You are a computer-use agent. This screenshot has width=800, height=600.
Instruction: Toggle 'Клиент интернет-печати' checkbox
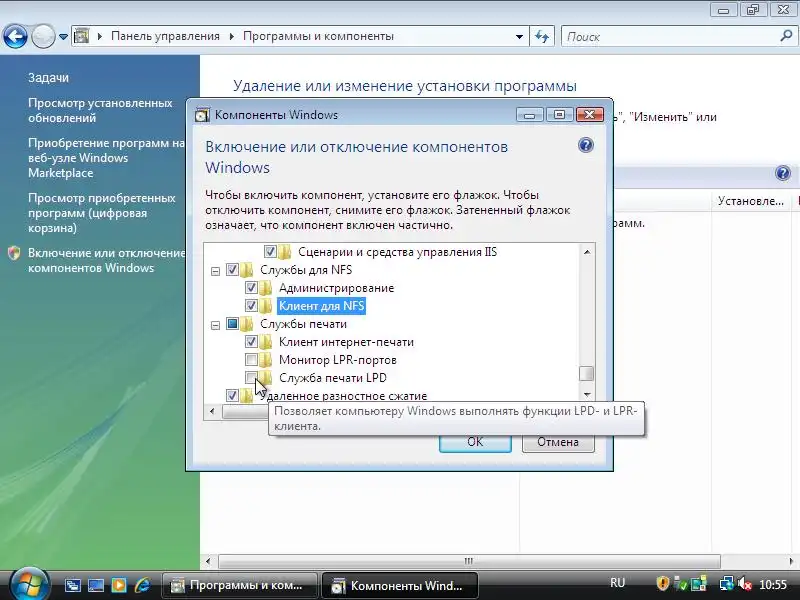251,342
